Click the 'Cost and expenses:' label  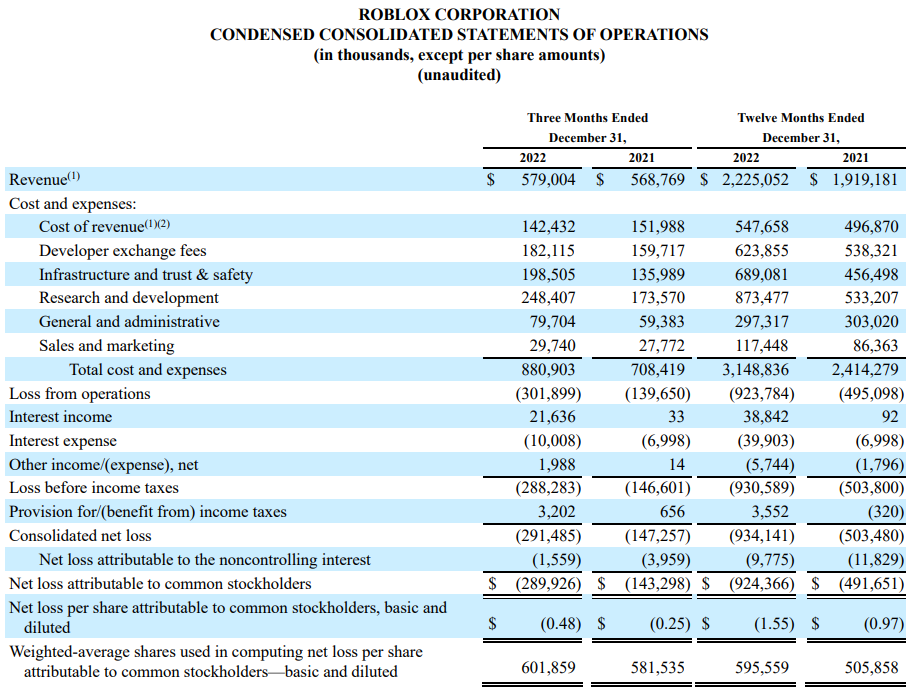(73, 204)
